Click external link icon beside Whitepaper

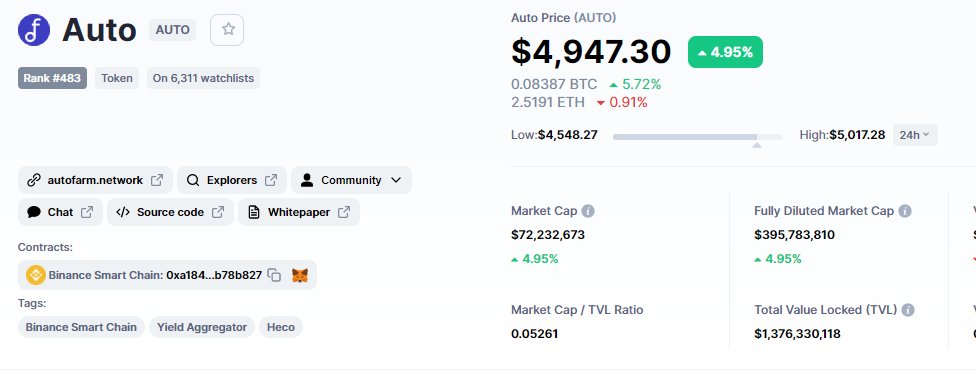tap(344, 212)
